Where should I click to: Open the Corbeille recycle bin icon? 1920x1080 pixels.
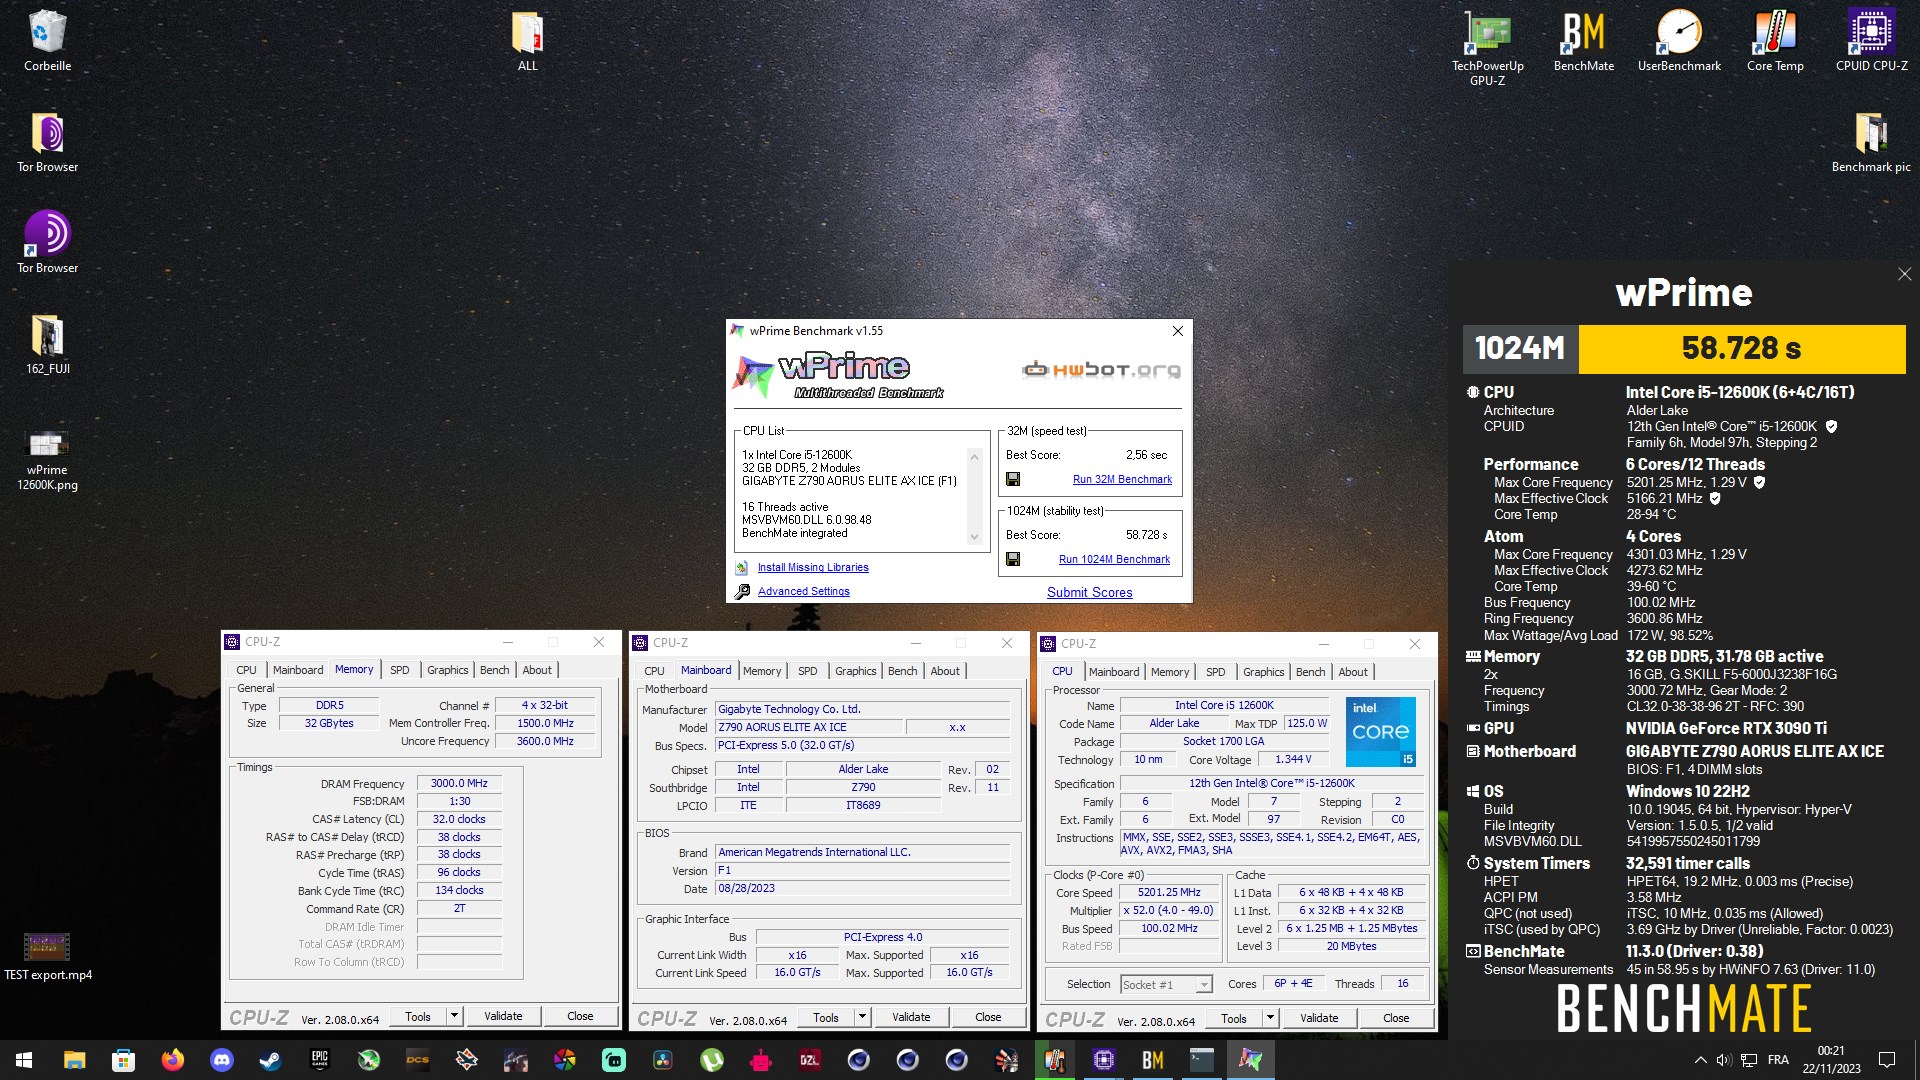(47, 41)
